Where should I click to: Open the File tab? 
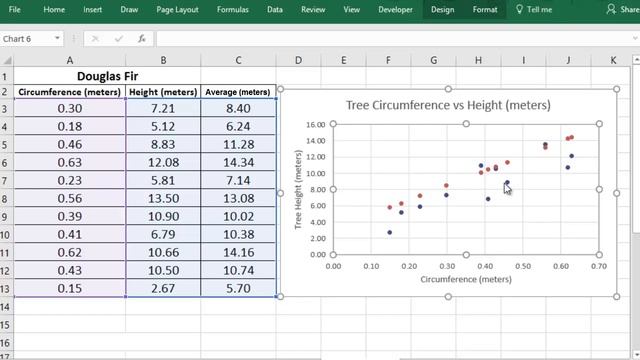pos(14,9)
